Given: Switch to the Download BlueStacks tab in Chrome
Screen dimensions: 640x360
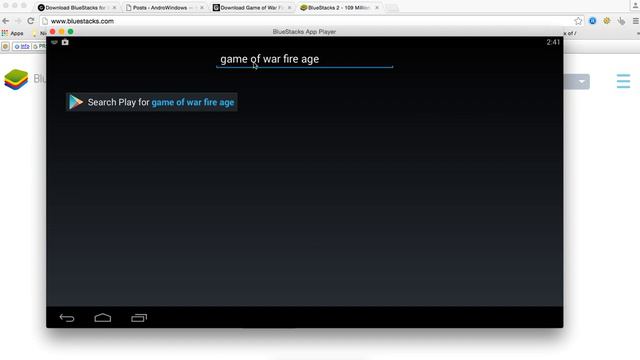Looking at the screenshot, I should coord(76,7).
